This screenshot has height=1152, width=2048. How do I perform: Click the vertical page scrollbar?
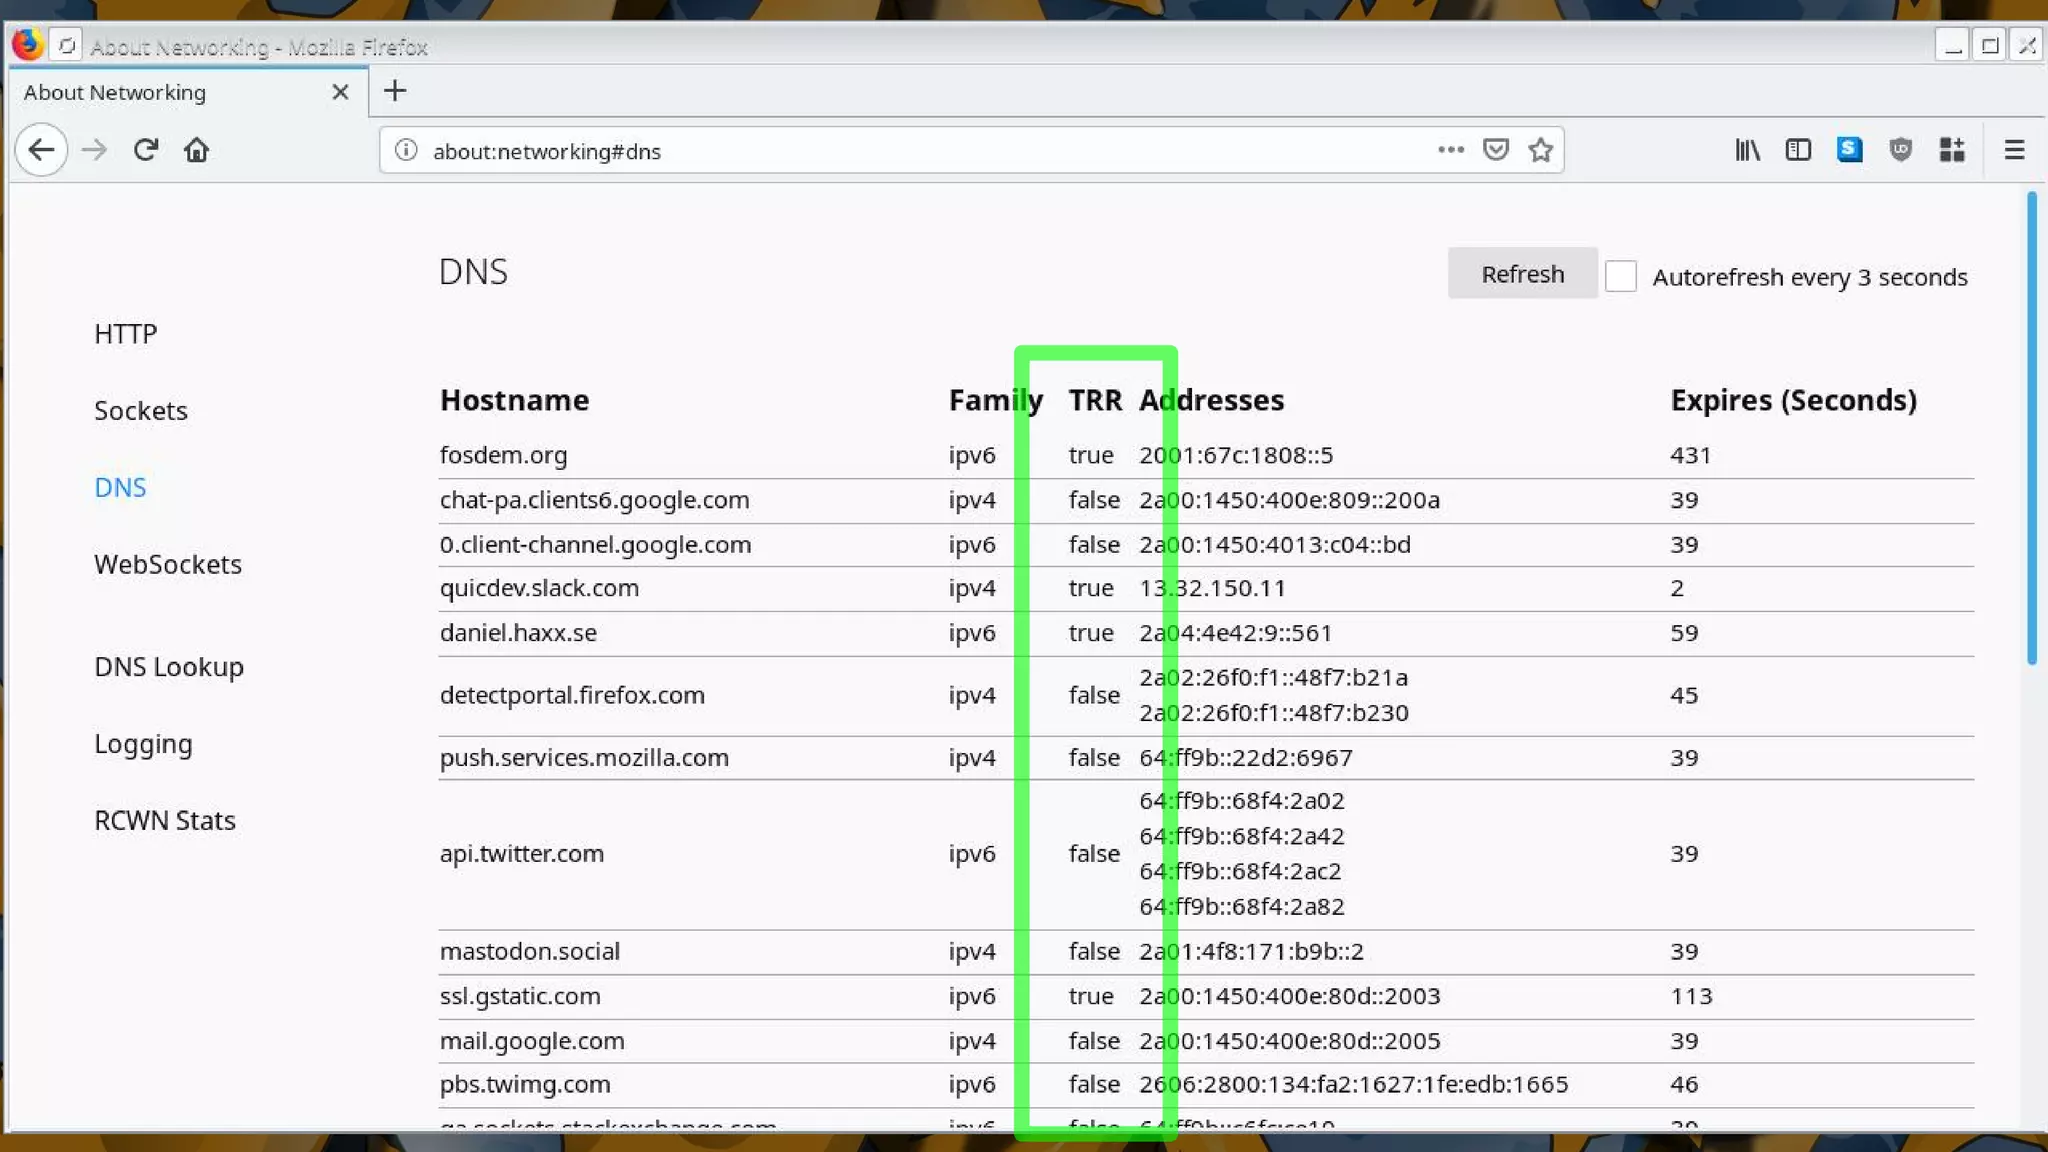pyautogui.click(x=2031, y=430)
